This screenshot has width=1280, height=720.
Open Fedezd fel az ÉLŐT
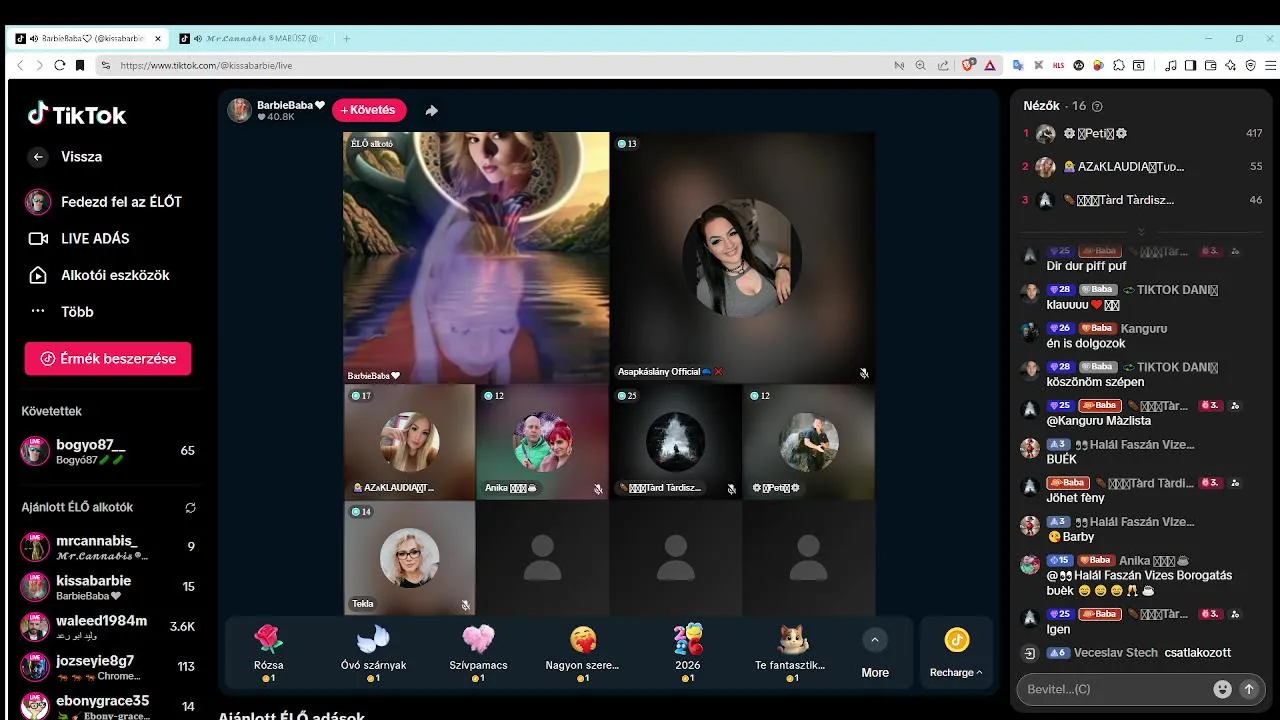pyautogui.click(x=104, y=202)
